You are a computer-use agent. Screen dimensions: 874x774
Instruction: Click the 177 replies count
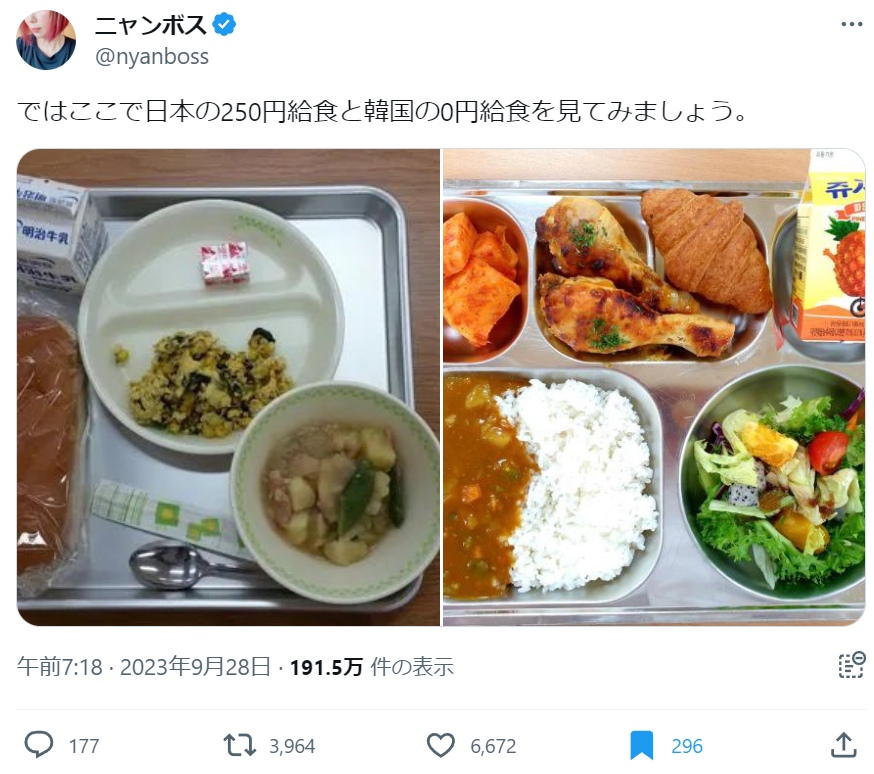click(84, 746)
